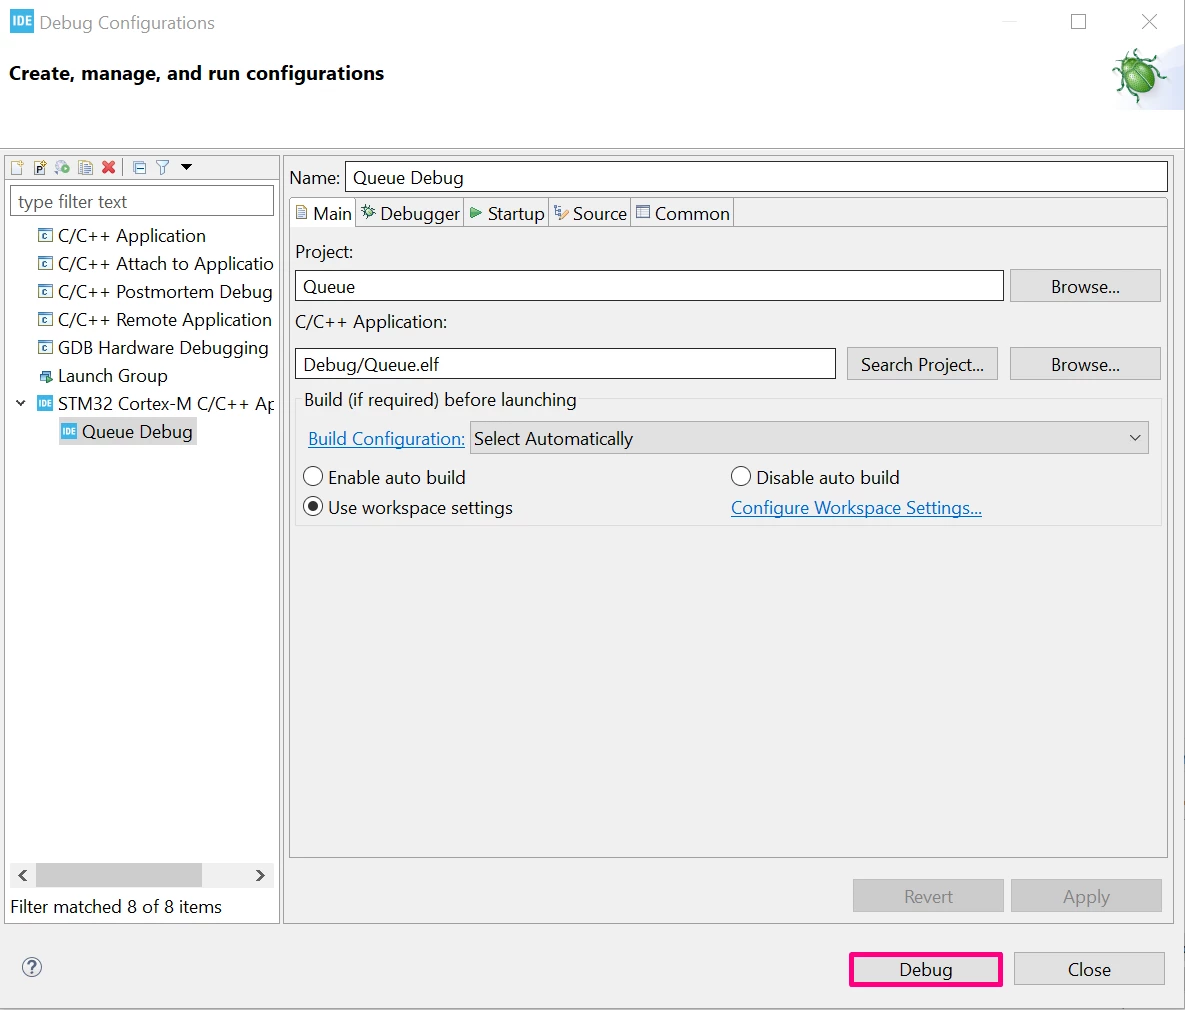Viewport: 1185px width, 1010px height.
Task: Click the Revert button
Action: coord(928,896)
